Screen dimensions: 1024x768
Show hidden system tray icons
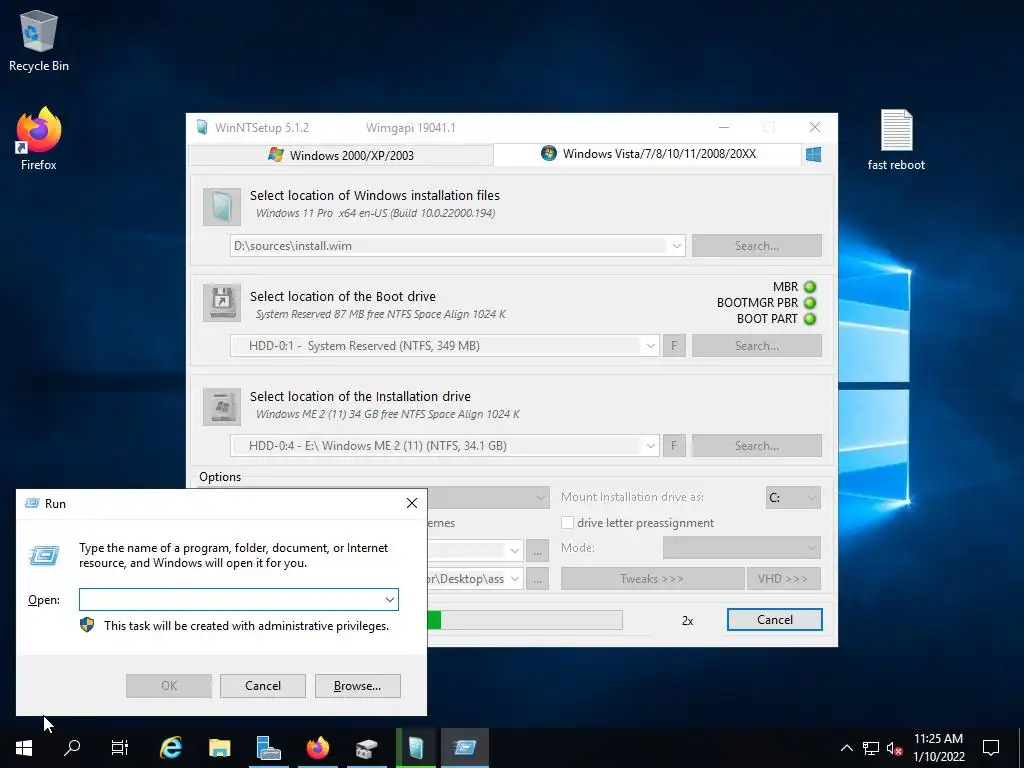tap(846, 748)
